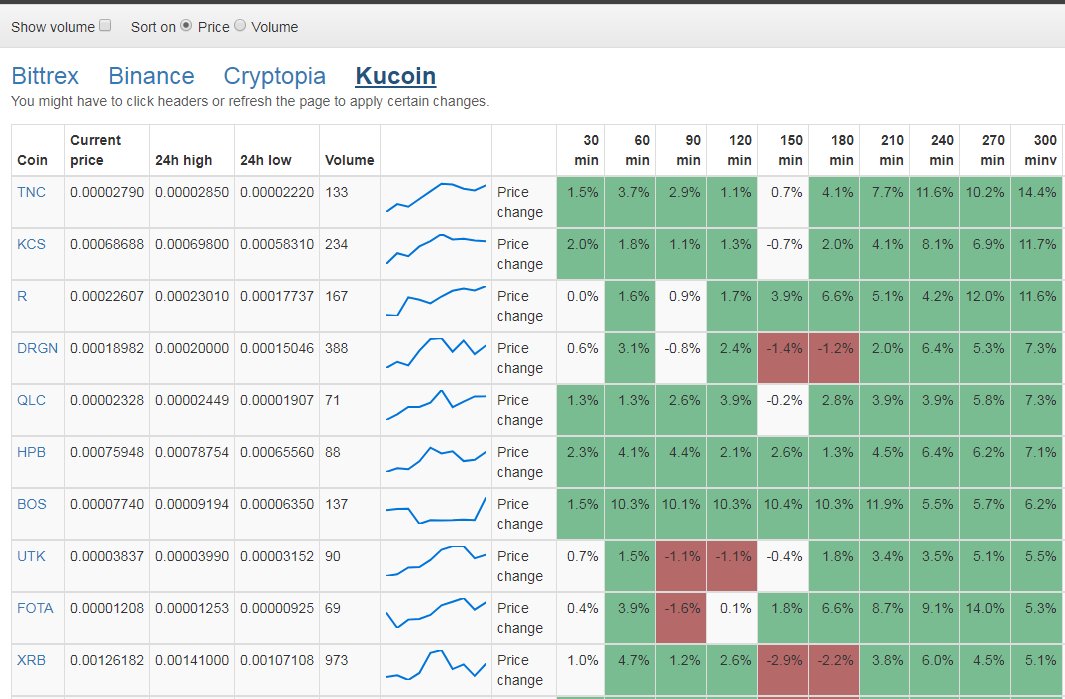Click the XRB sparkline price chart
Viewport: 1065px width, 699px height.
tap(436, 664)
